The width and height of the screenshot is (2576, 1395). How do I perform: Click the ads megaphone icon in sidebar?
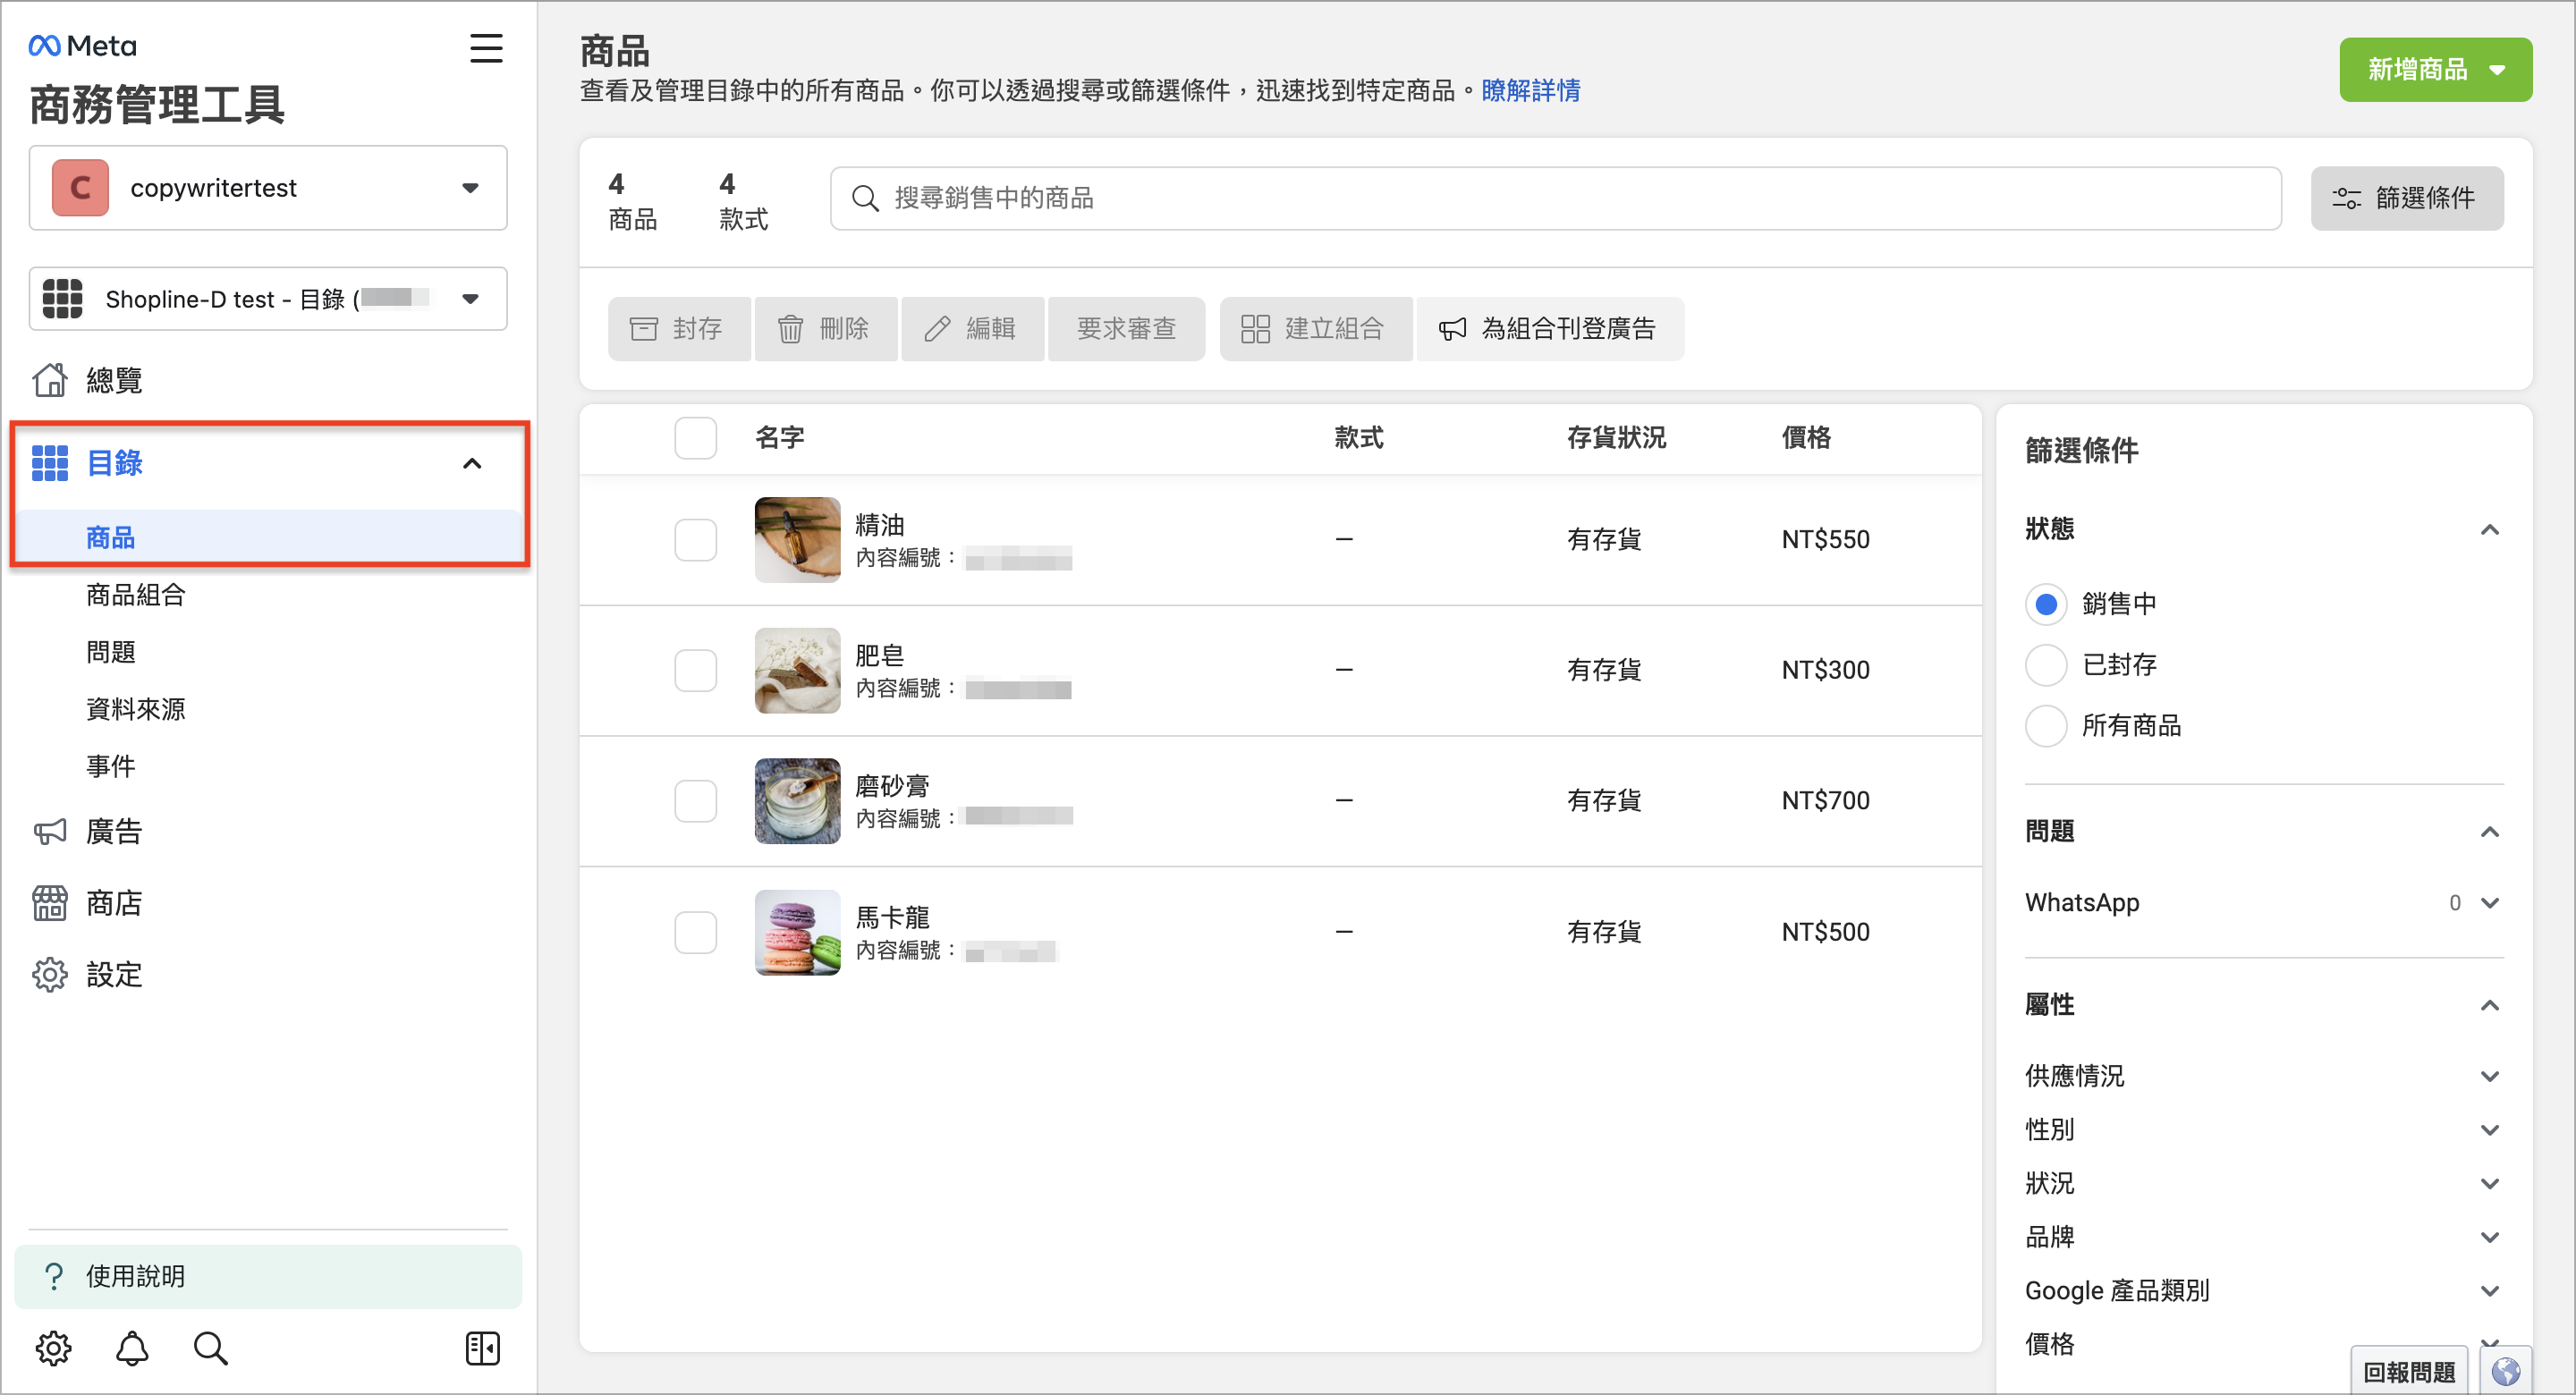tap(50, 831)
